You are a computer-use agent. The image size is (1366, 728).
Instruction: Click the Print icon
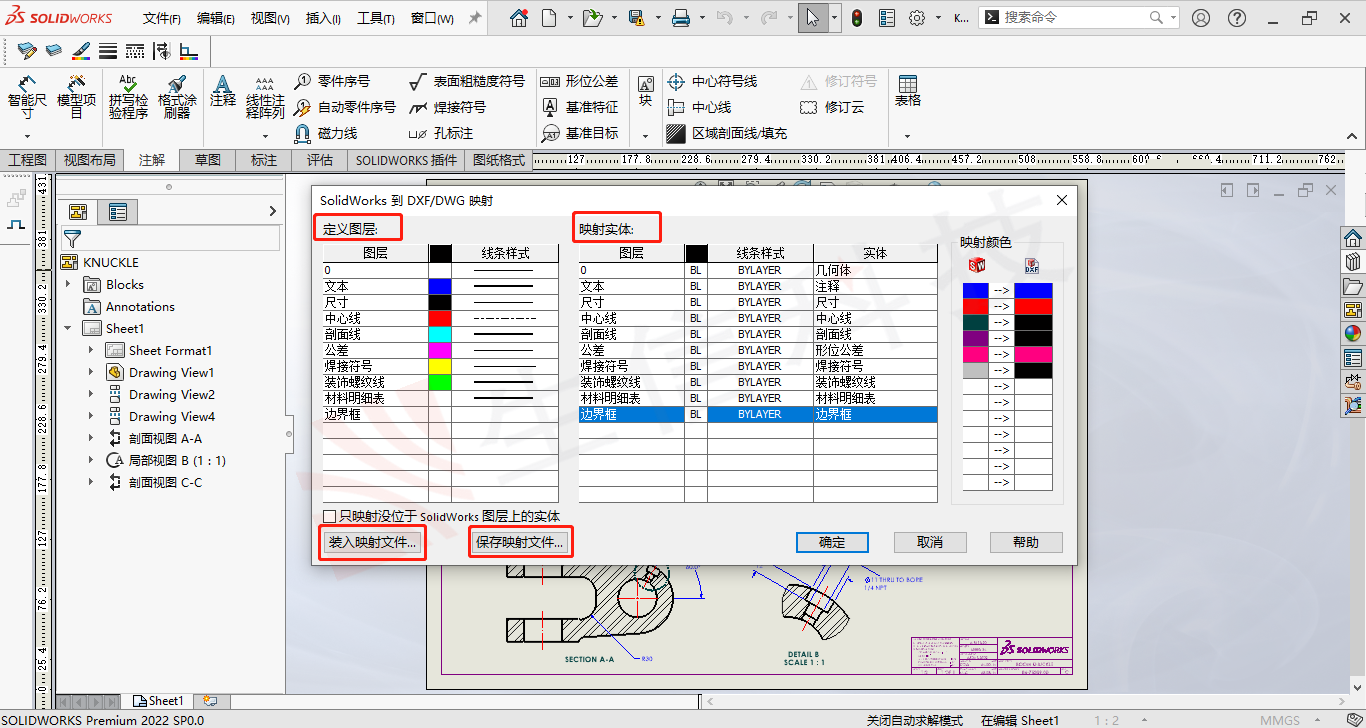pyautogui.click(x=681, y=18)
